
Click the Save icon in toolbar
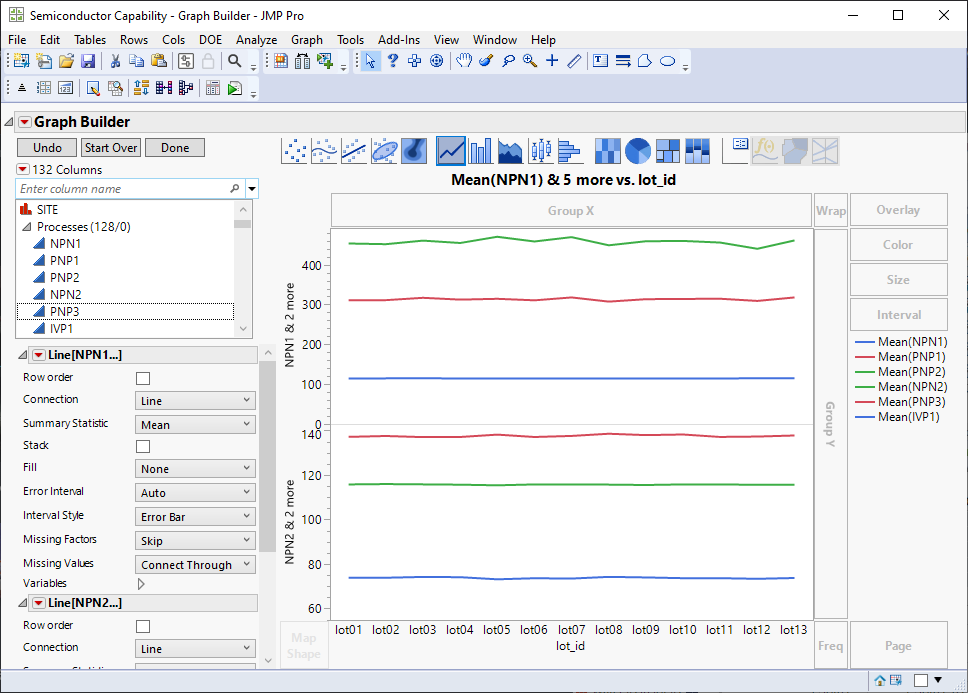point(88,61)
